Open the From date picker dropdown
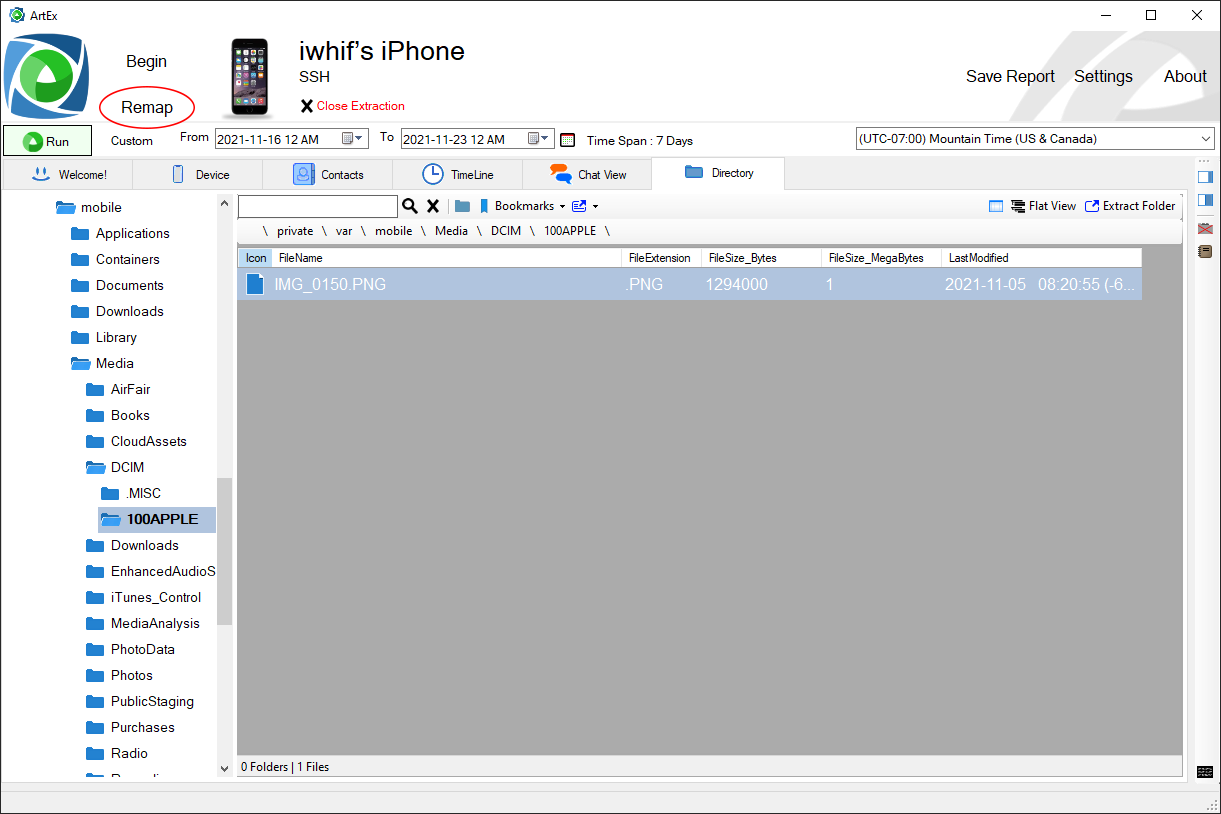The image size is (1221, 814). 359,139
